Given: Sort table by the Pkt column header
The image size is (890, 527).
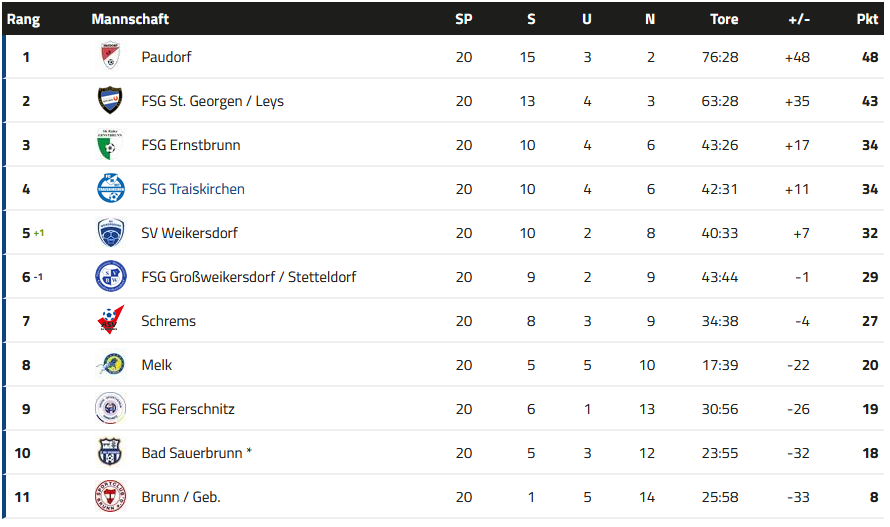Looking at the screenshot, I should click(x=867, y=19).
